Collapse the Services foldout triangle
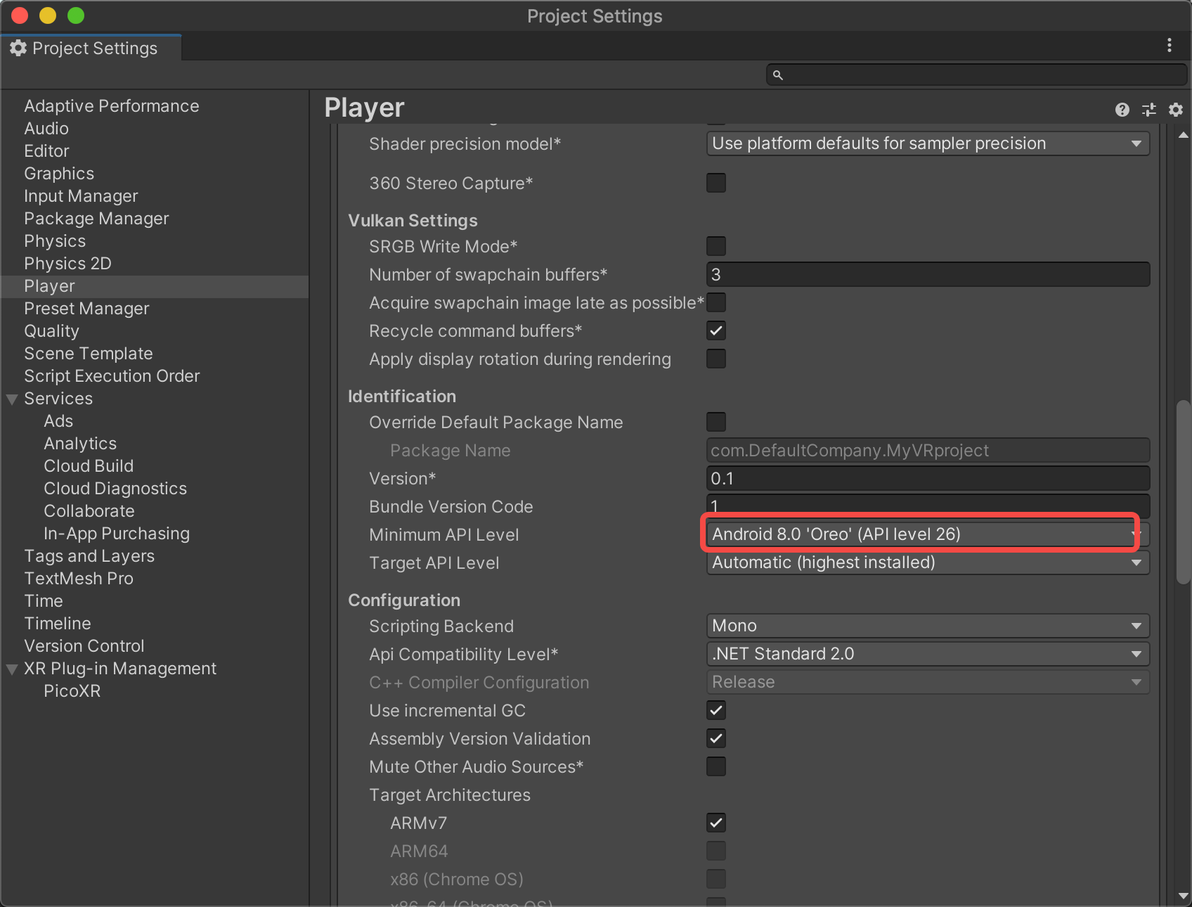1192x907 pixels. [12, 399]
